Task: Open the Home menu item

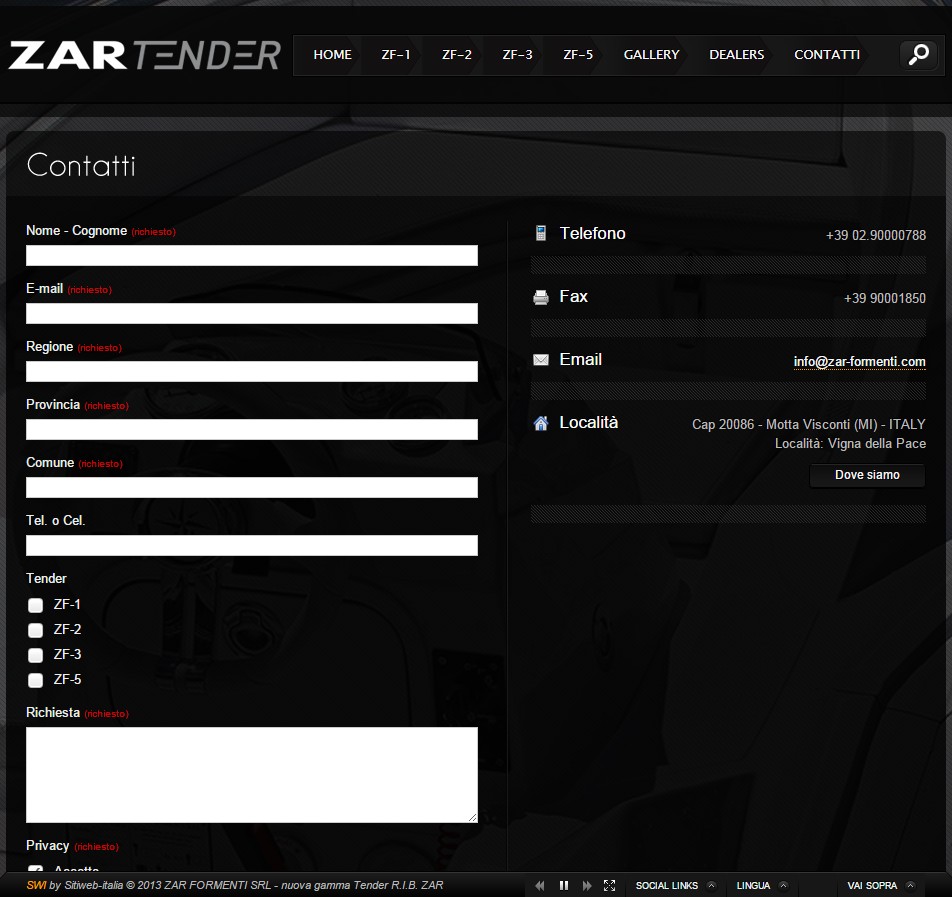Action: pos(332,55)
